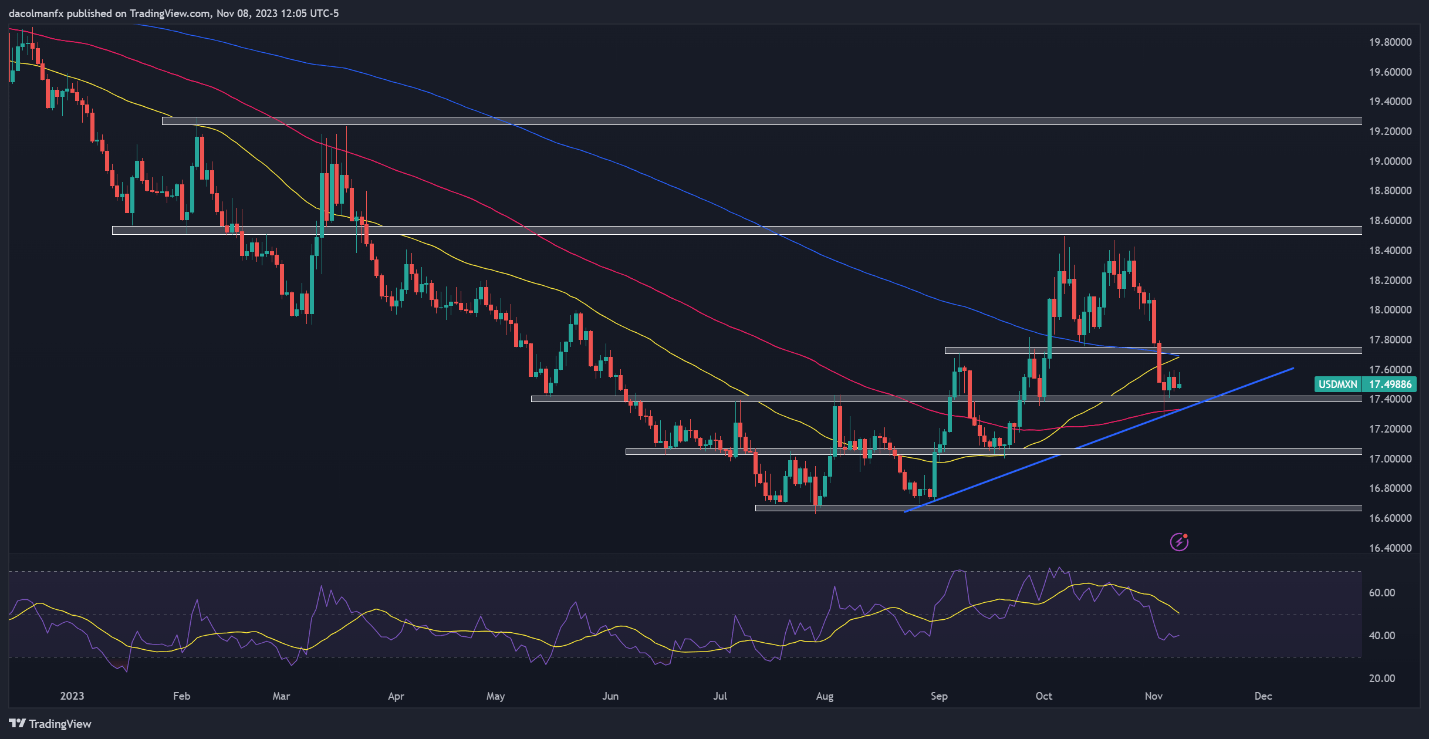
Task: Select the horizontal zone near 19.20000
Action: click(x=761, y=121)
